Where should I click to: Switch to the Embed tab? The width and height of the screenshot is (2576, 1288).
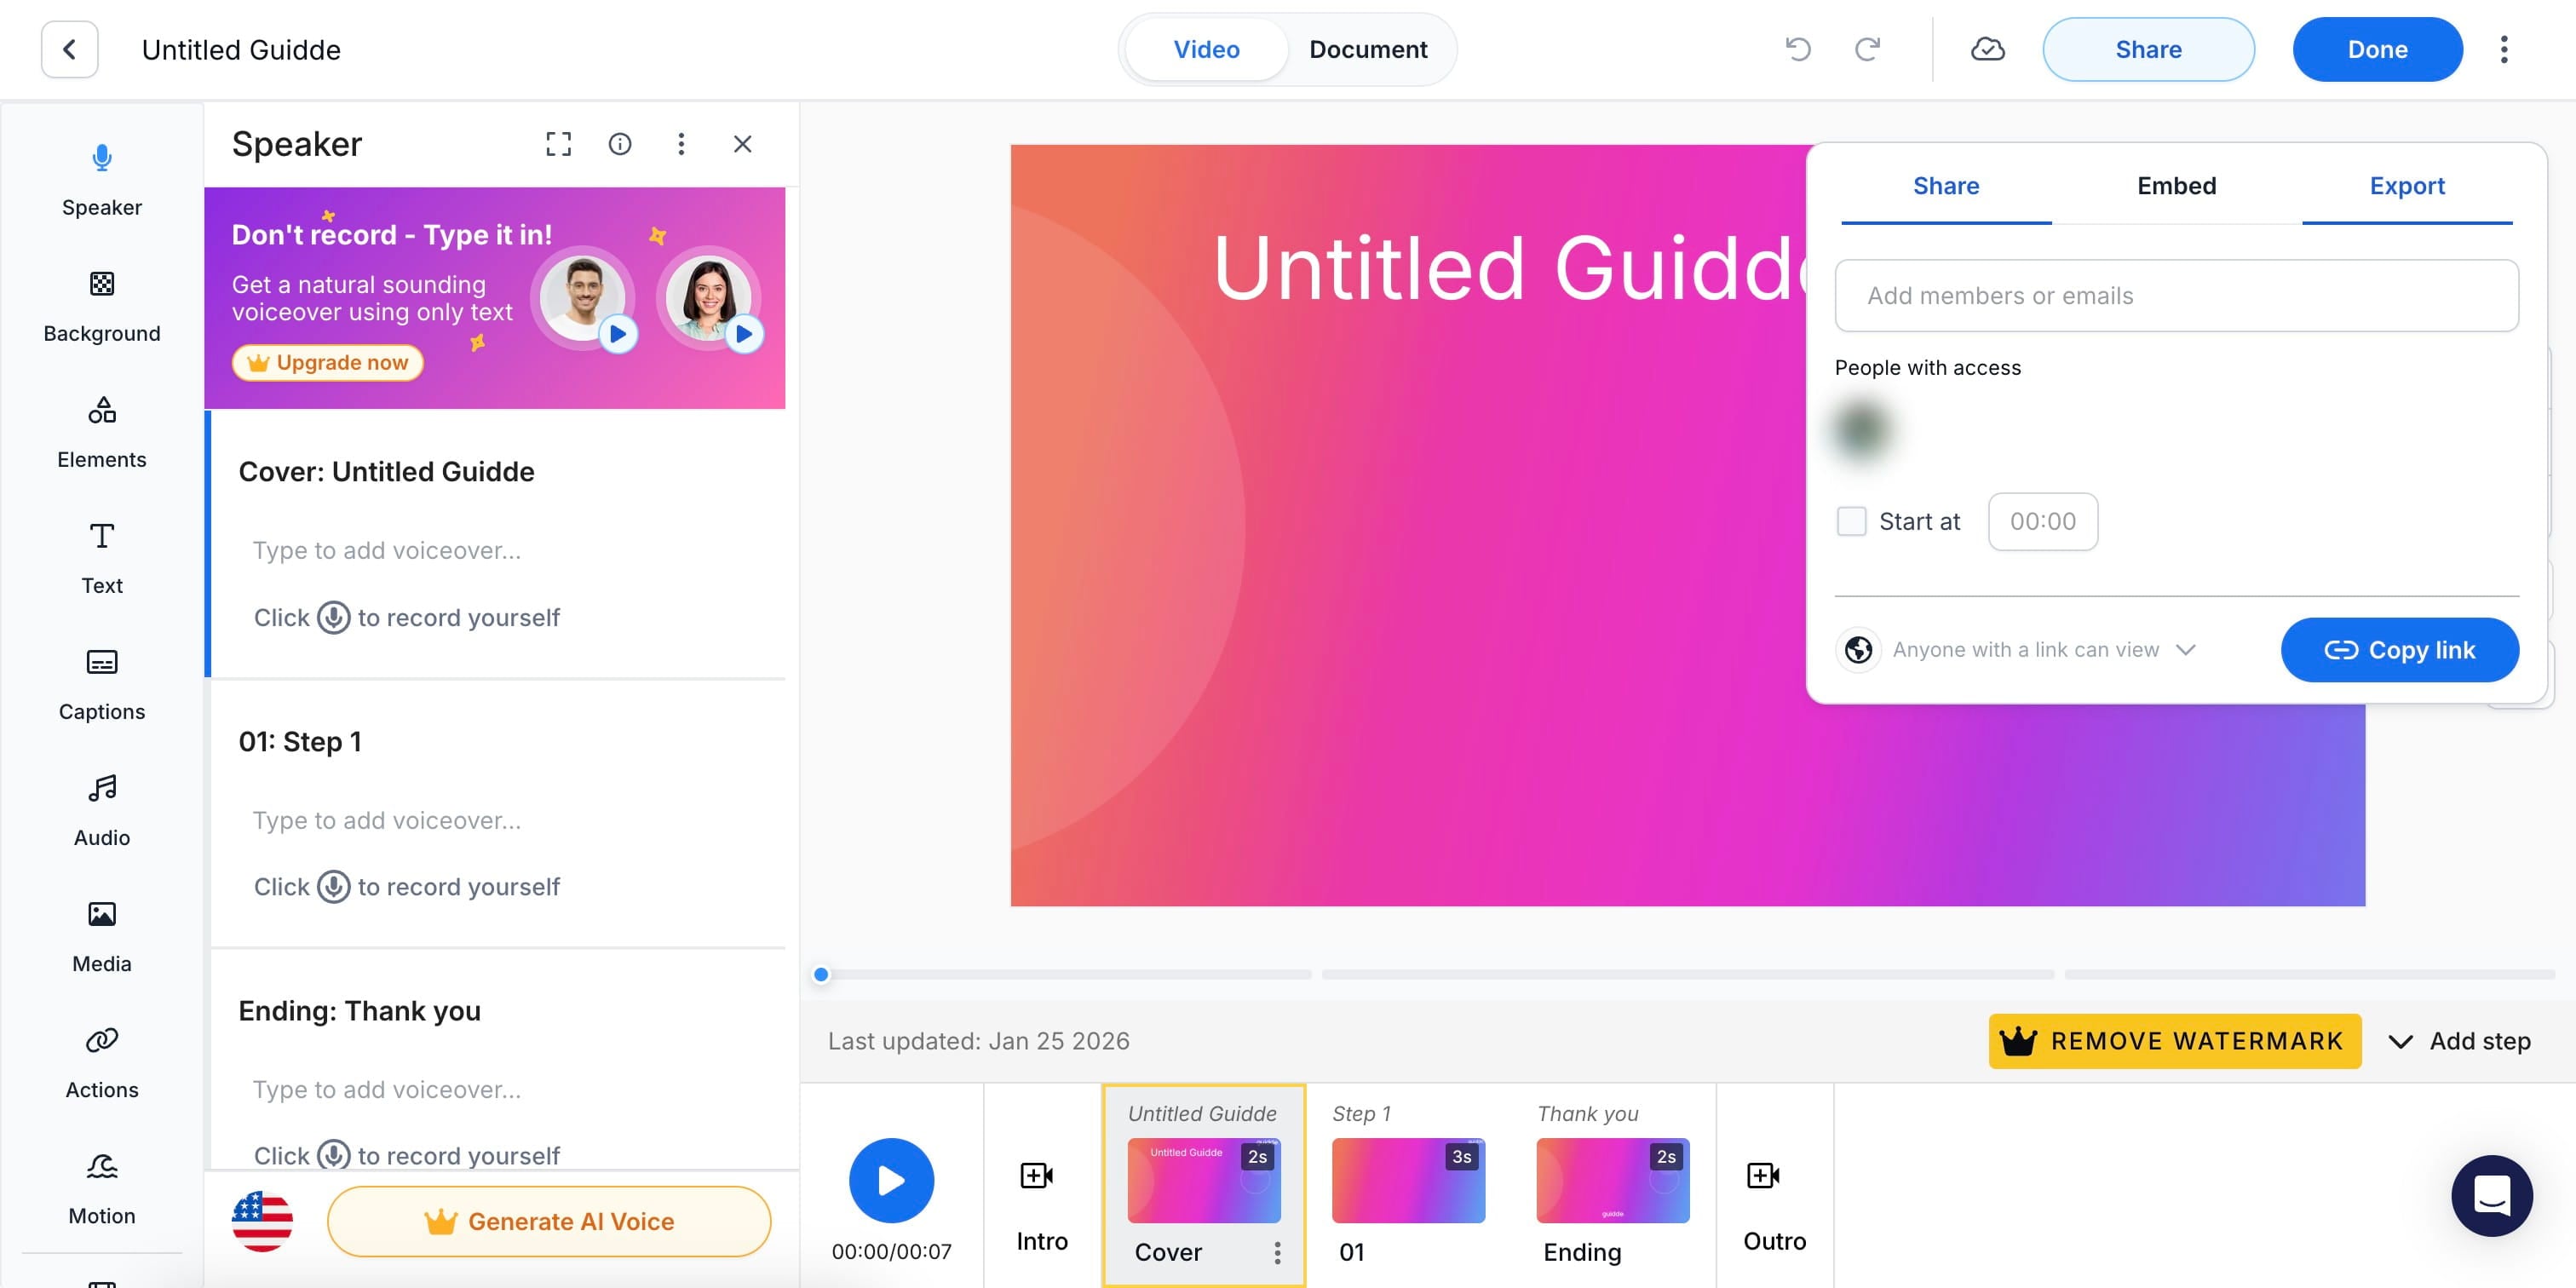[x=2176, y=186]
